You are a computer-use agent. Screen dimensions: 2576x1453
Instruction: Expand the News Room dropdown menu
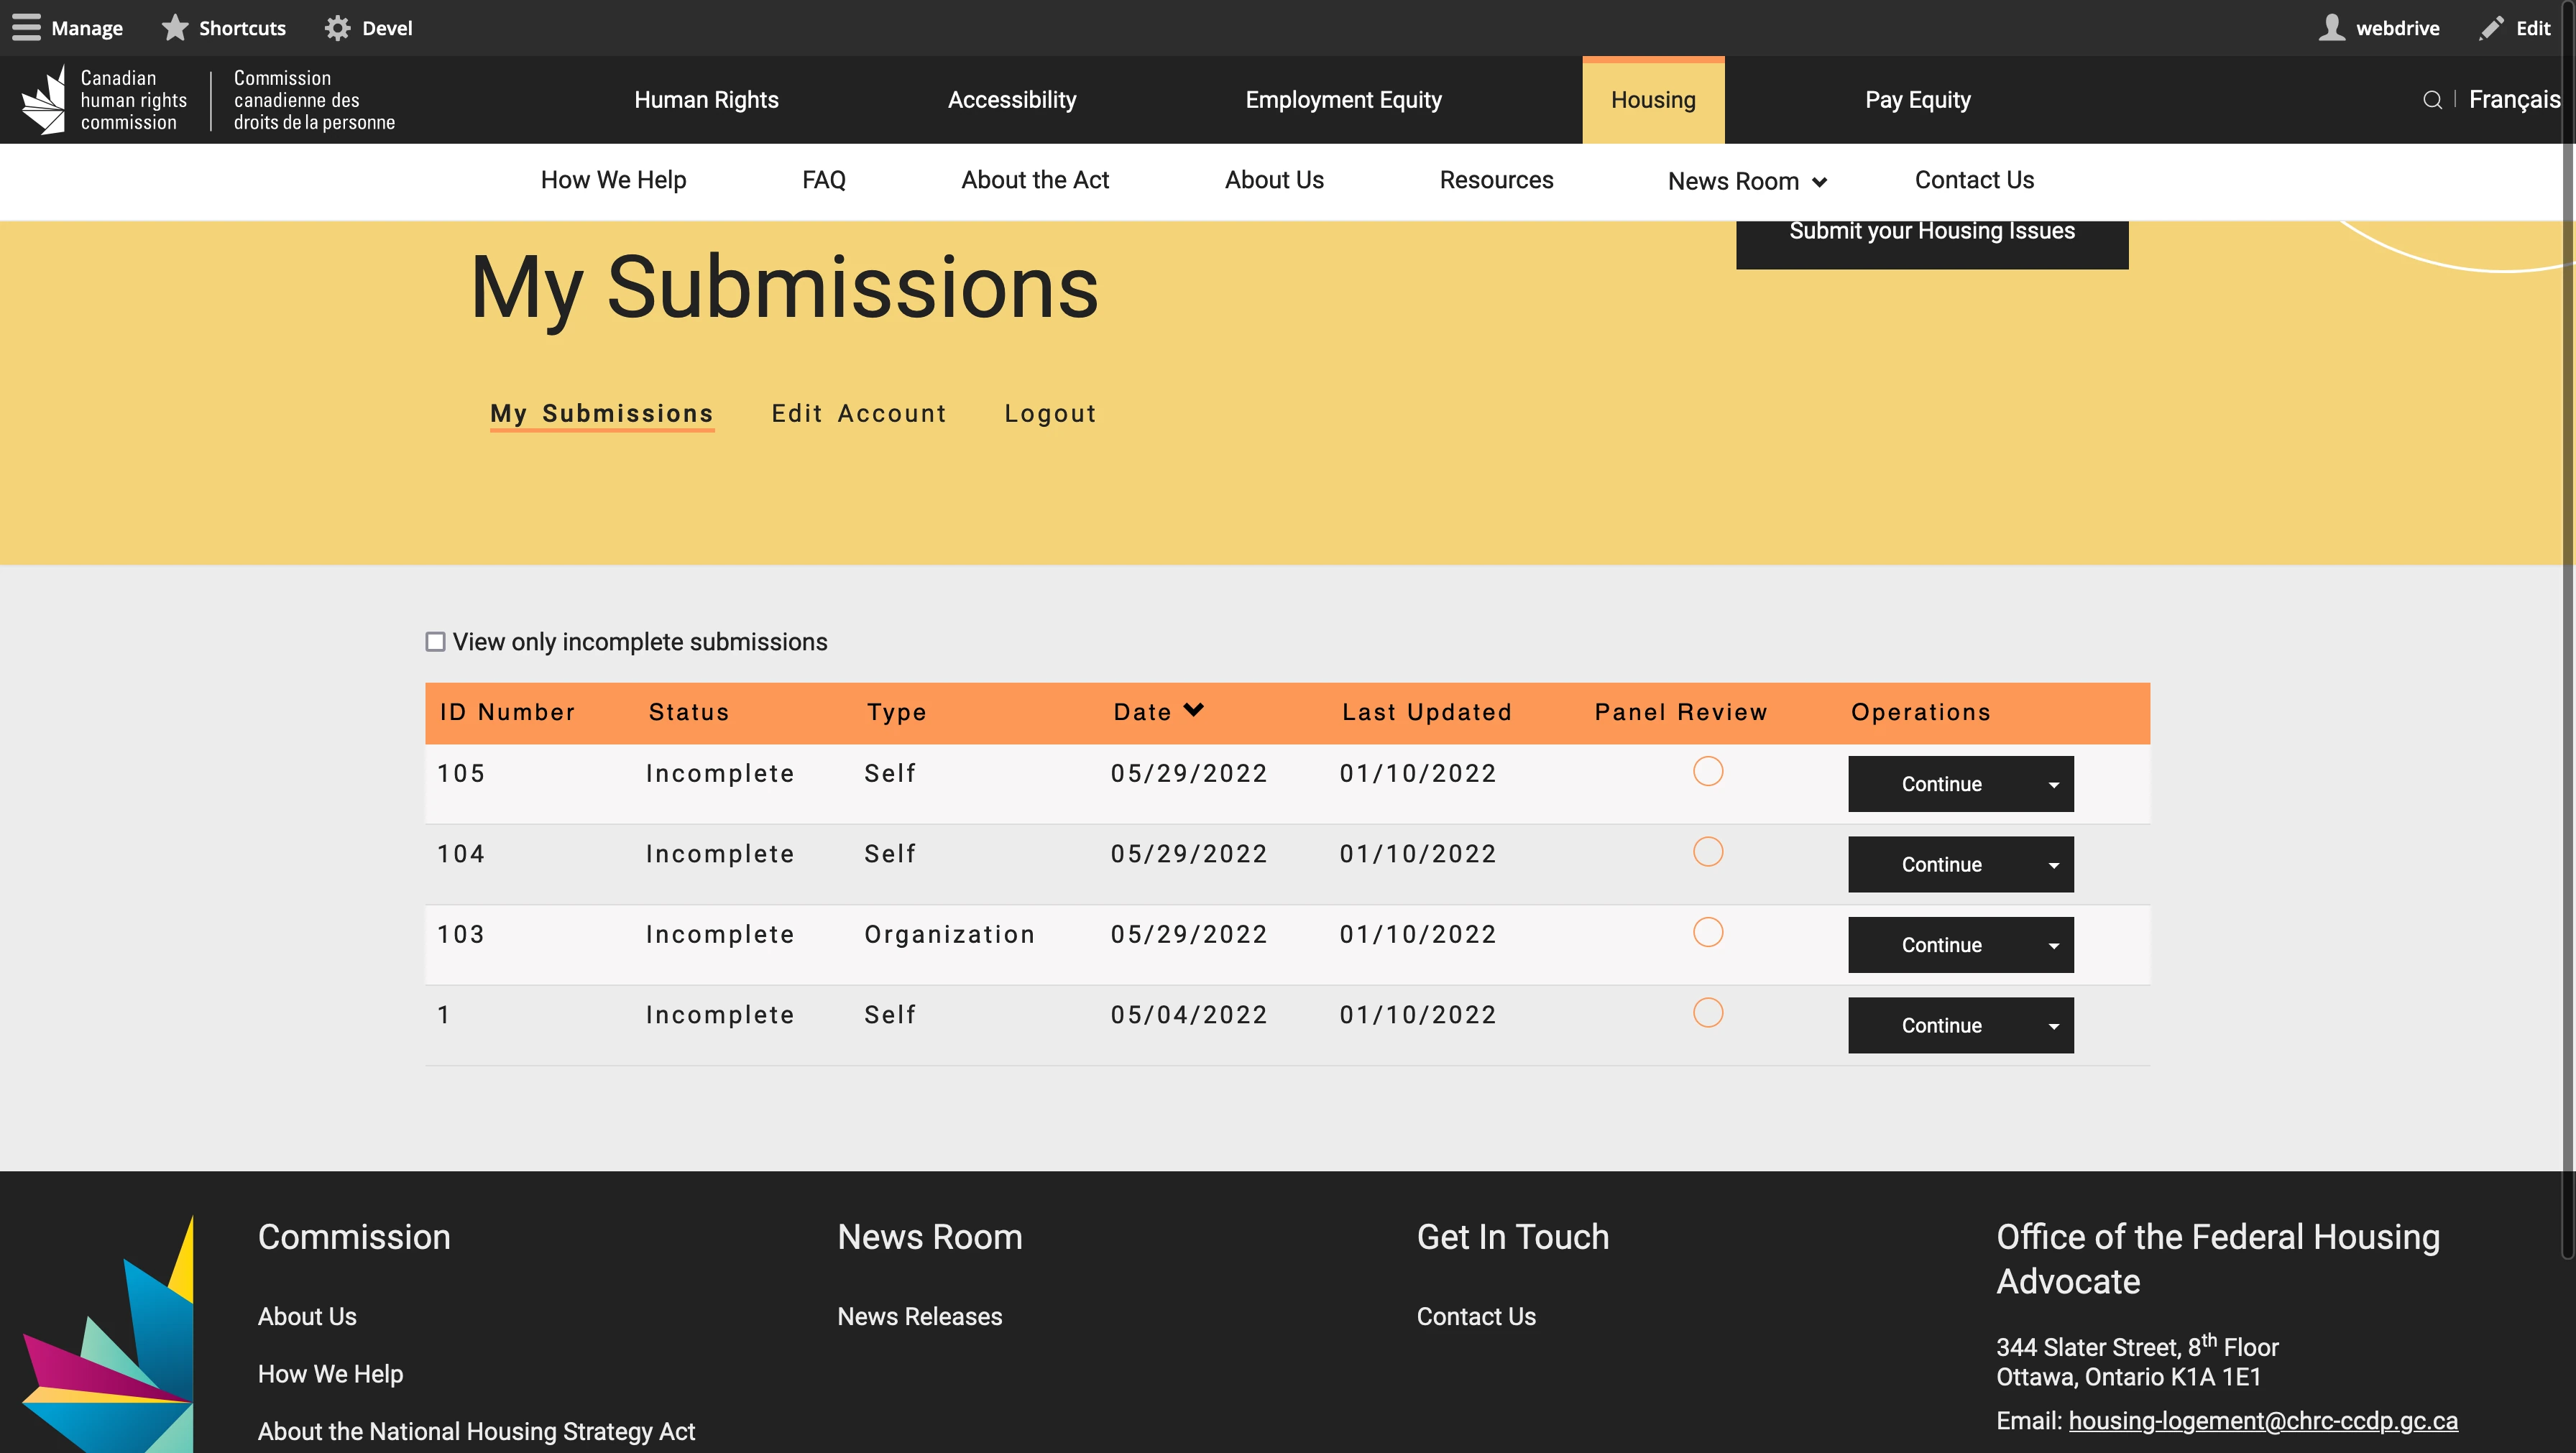click(1746, 181)
